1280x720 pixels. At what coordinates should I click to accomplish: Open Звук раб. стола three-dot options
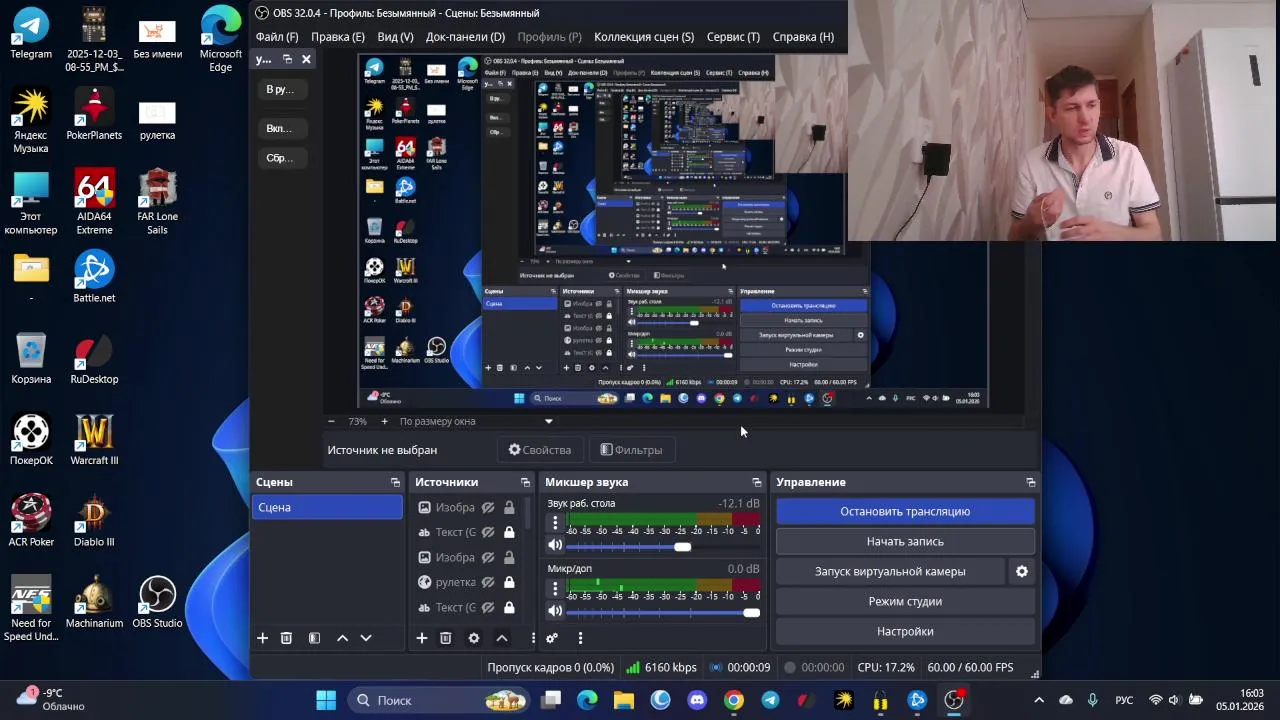[555, 523]
